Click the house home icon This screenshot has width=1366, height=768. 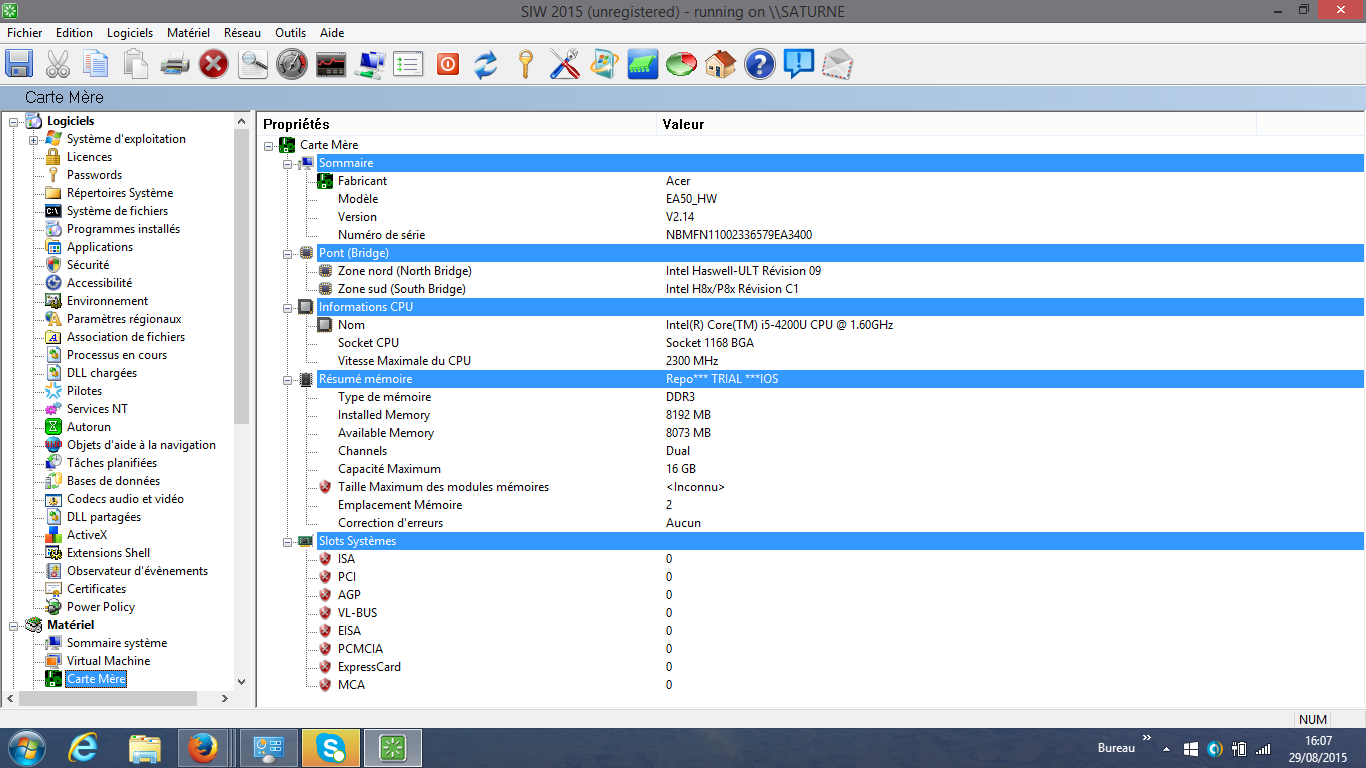[x=721, y=65]
